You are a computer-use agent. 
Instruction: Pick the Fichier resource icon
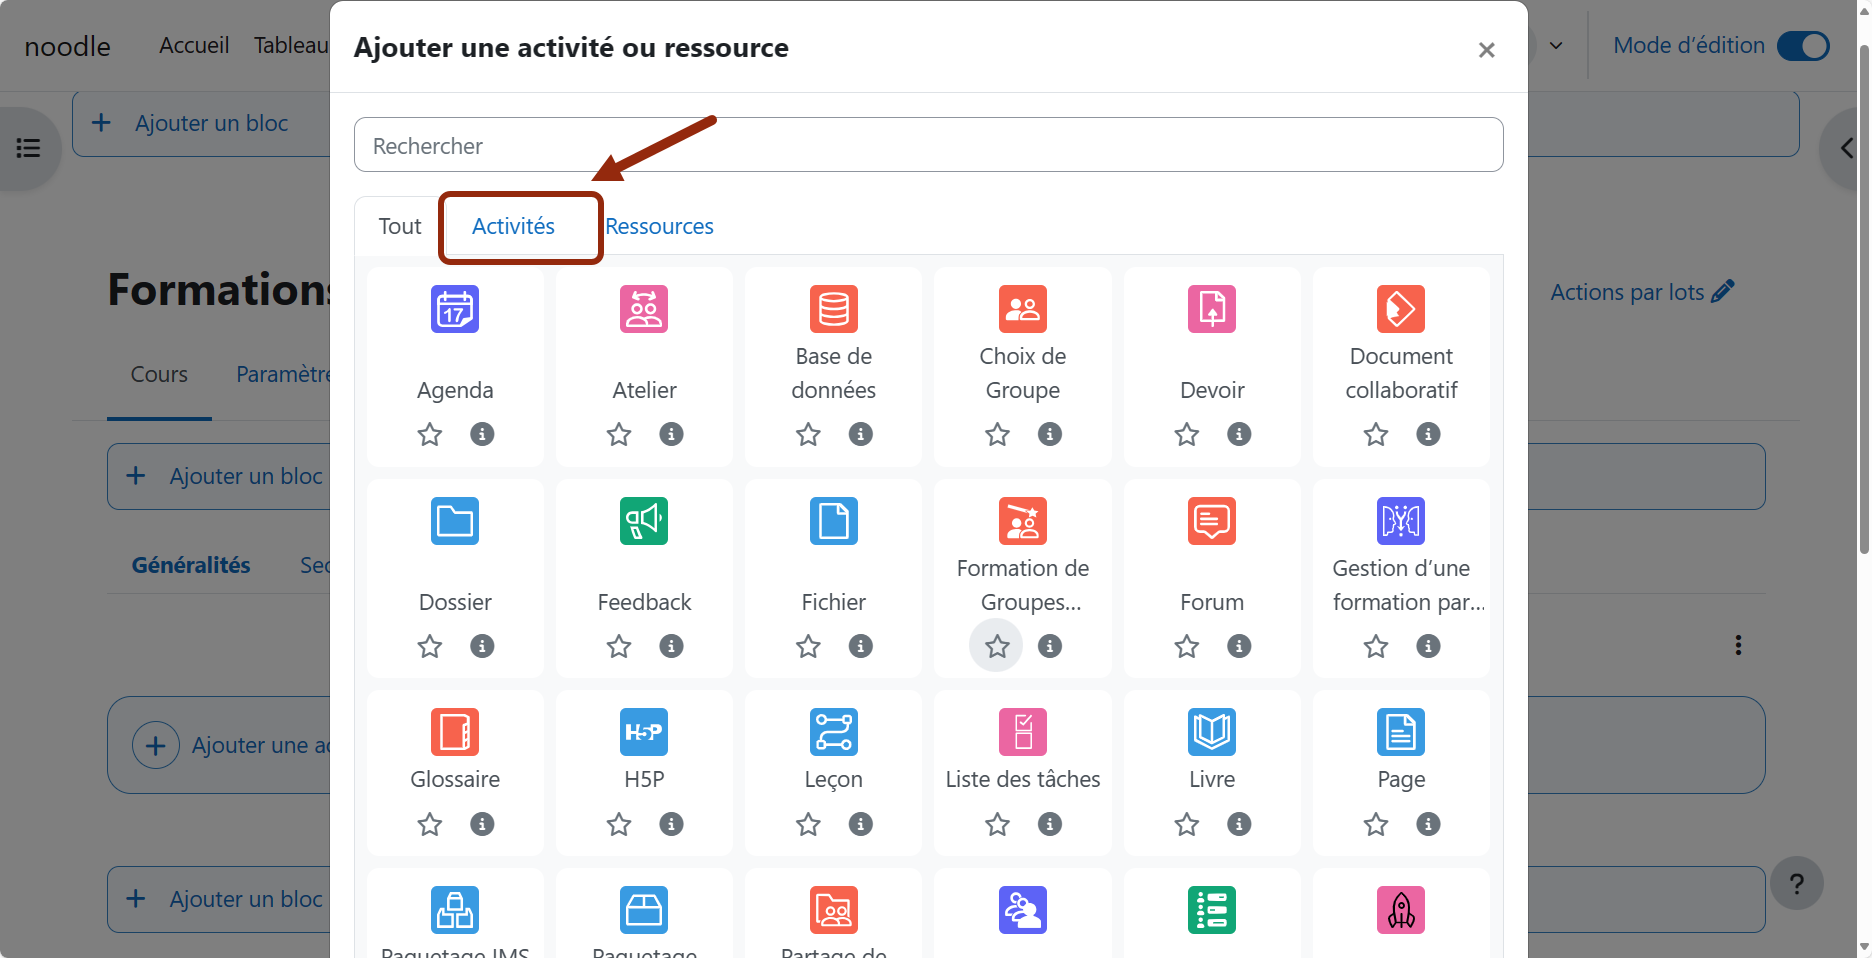tap(833, 521)
